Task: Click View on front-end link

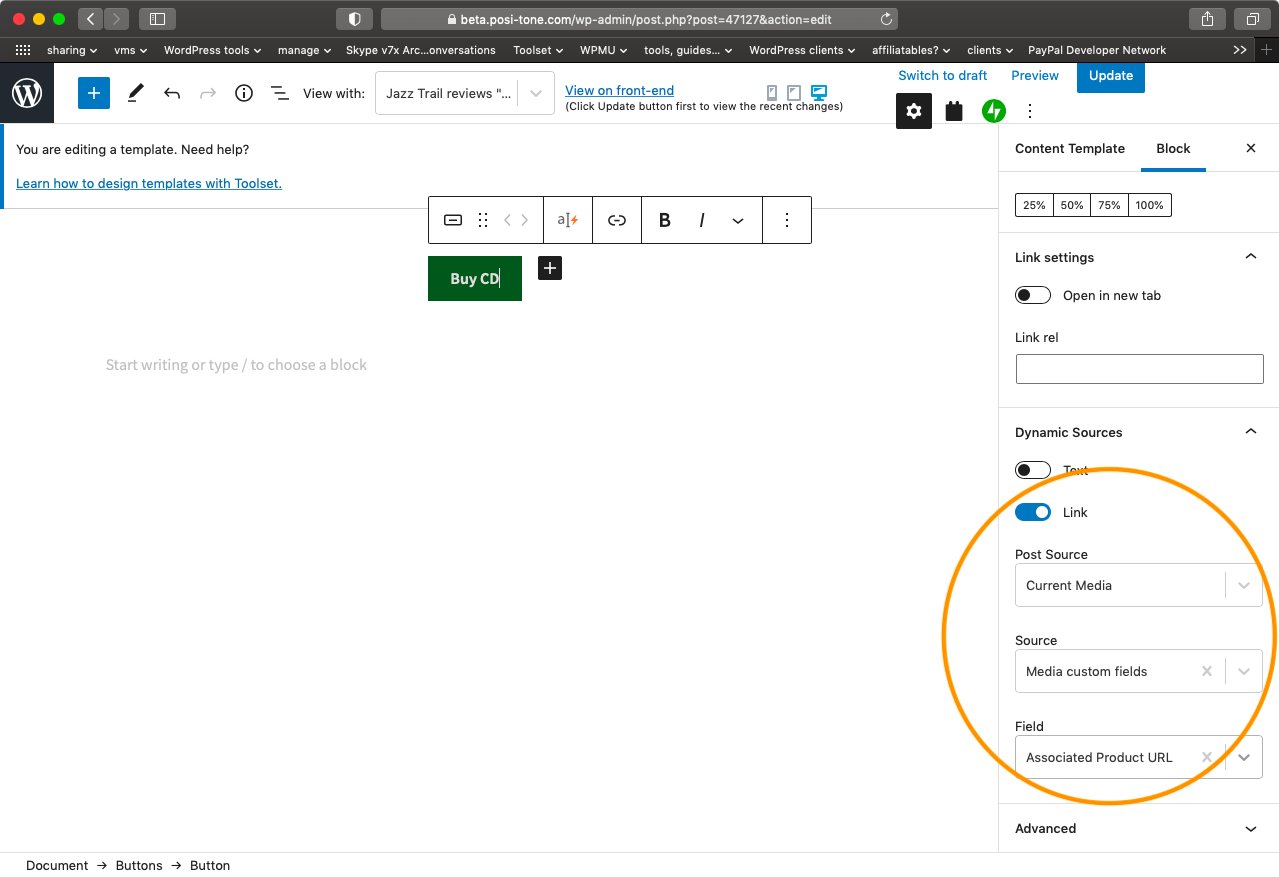Action: click(x=618, y=90)
